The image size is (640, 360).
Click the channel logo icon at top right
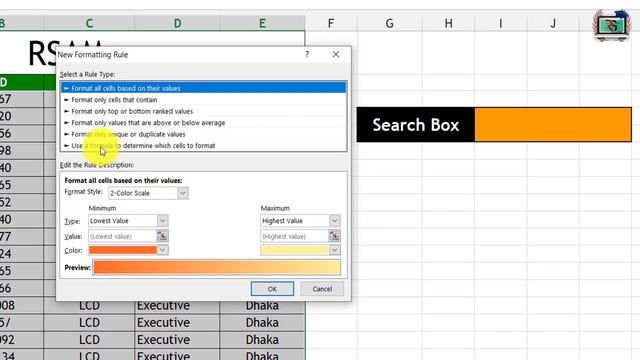point(611,25)
